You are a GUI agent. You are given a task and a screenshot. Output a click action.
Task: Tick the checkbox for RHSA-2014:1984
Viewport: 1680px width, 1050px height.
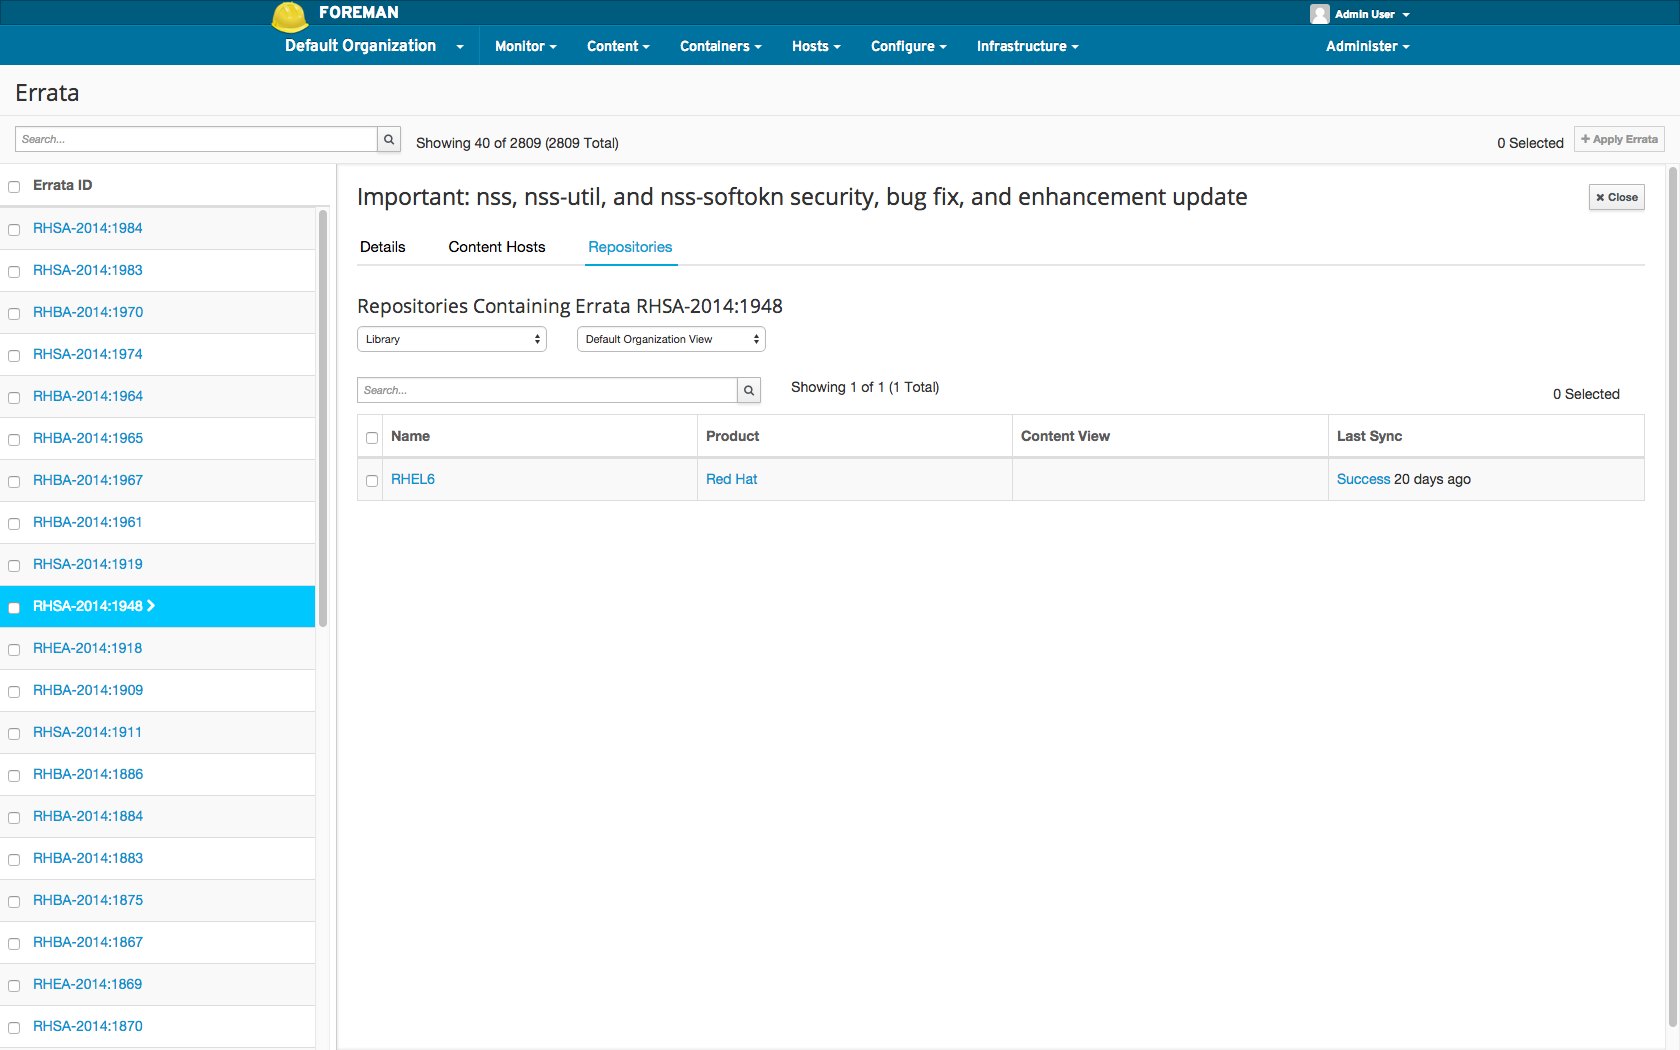click(x=14, y=230)
